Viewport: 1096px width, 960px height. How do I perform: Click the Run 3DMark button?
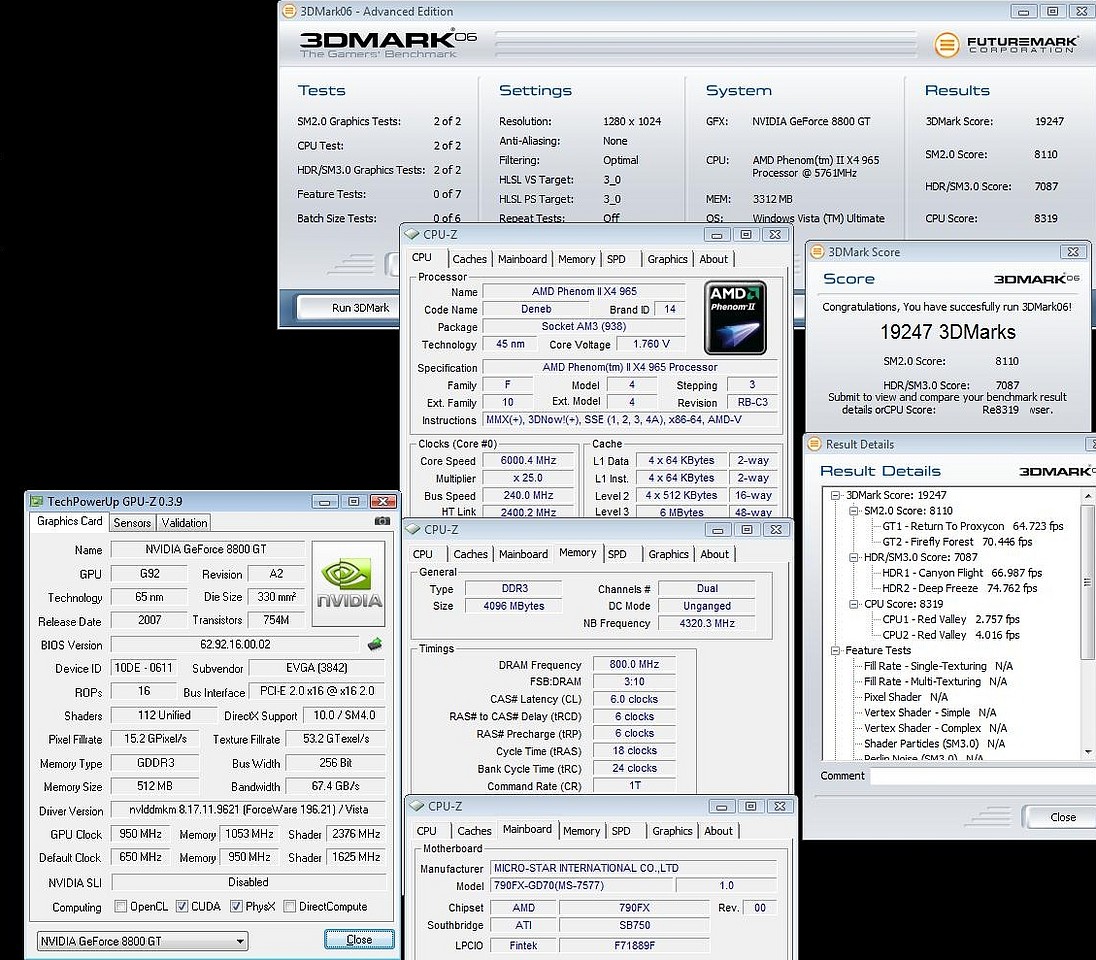pyautogui.click(x=347, y=308)
